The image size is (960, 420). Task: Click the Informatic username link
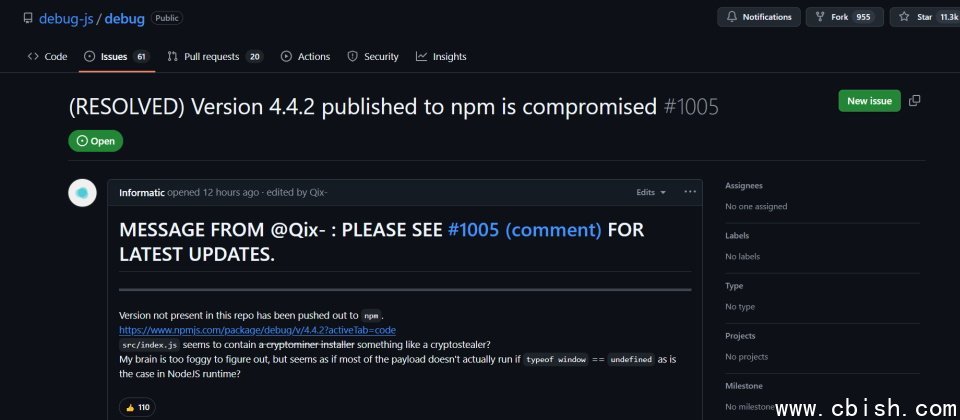click(141, 192)
